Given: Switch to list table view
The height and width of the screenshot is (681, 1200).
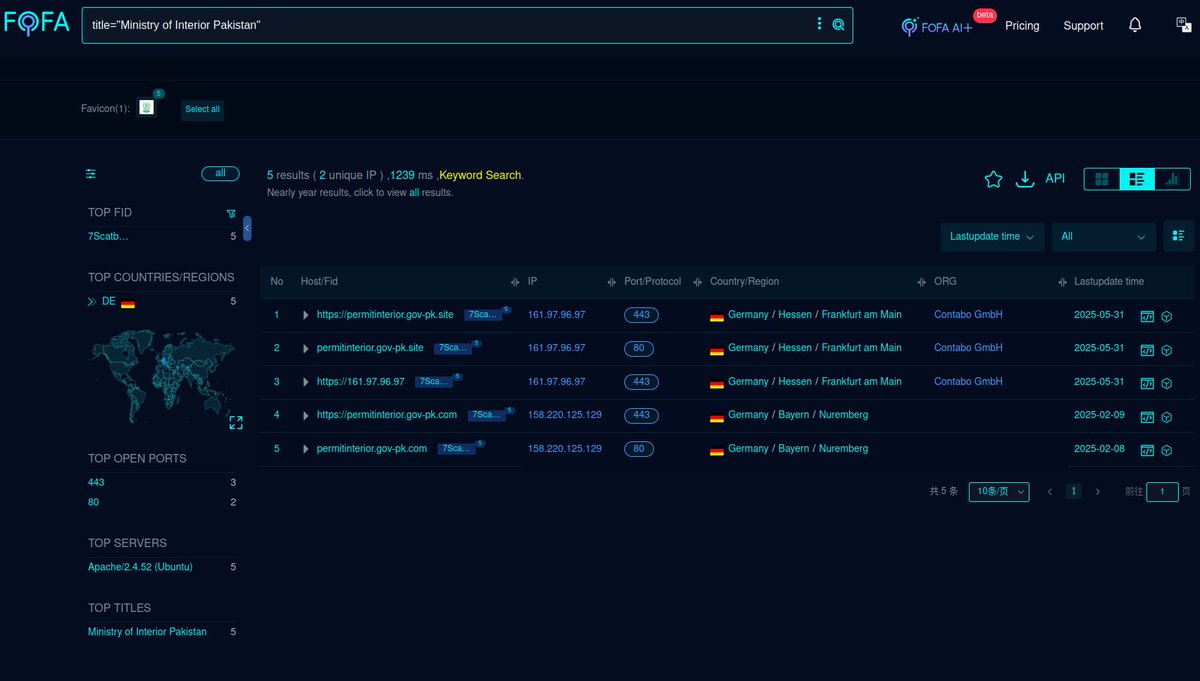Looking at the screenshot, I should [1137, 179].
